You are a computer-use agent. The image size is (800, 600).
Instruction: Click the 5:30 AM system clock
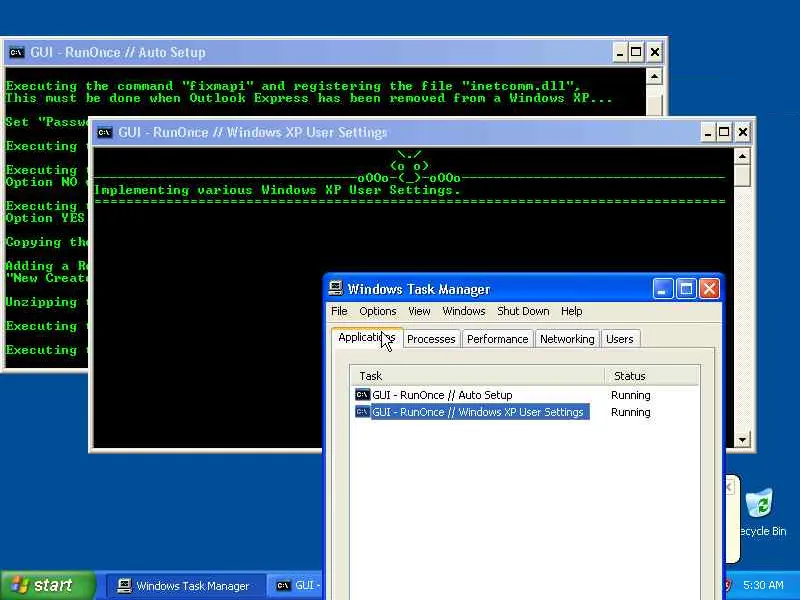(x=763, y=585)
